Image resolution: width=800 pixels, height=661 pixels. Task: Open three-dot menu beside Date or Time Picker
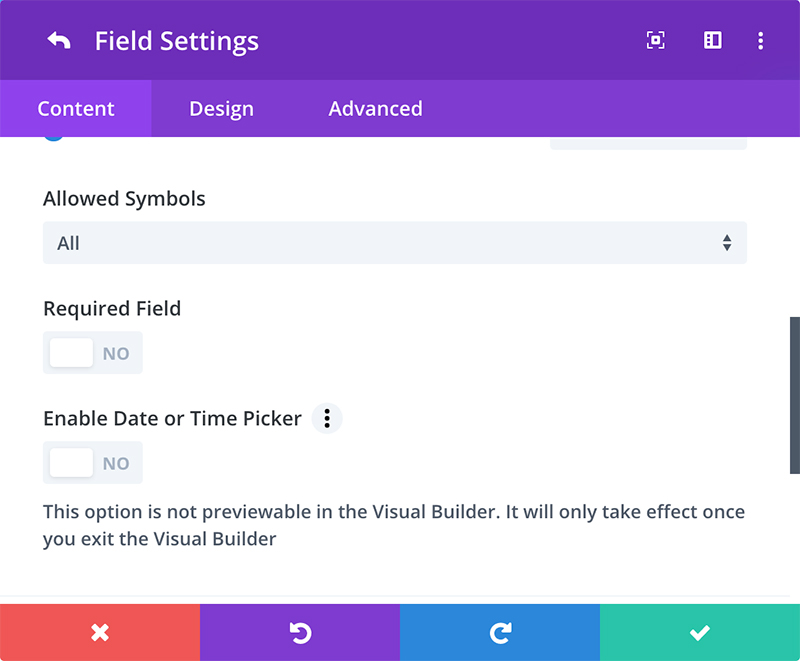[327, 419]
